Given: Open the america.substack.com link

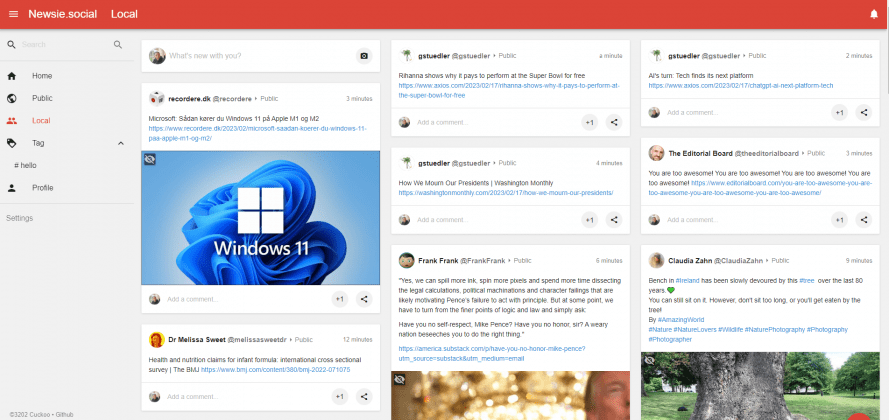Looking at the screenshot, I should 492,354.
